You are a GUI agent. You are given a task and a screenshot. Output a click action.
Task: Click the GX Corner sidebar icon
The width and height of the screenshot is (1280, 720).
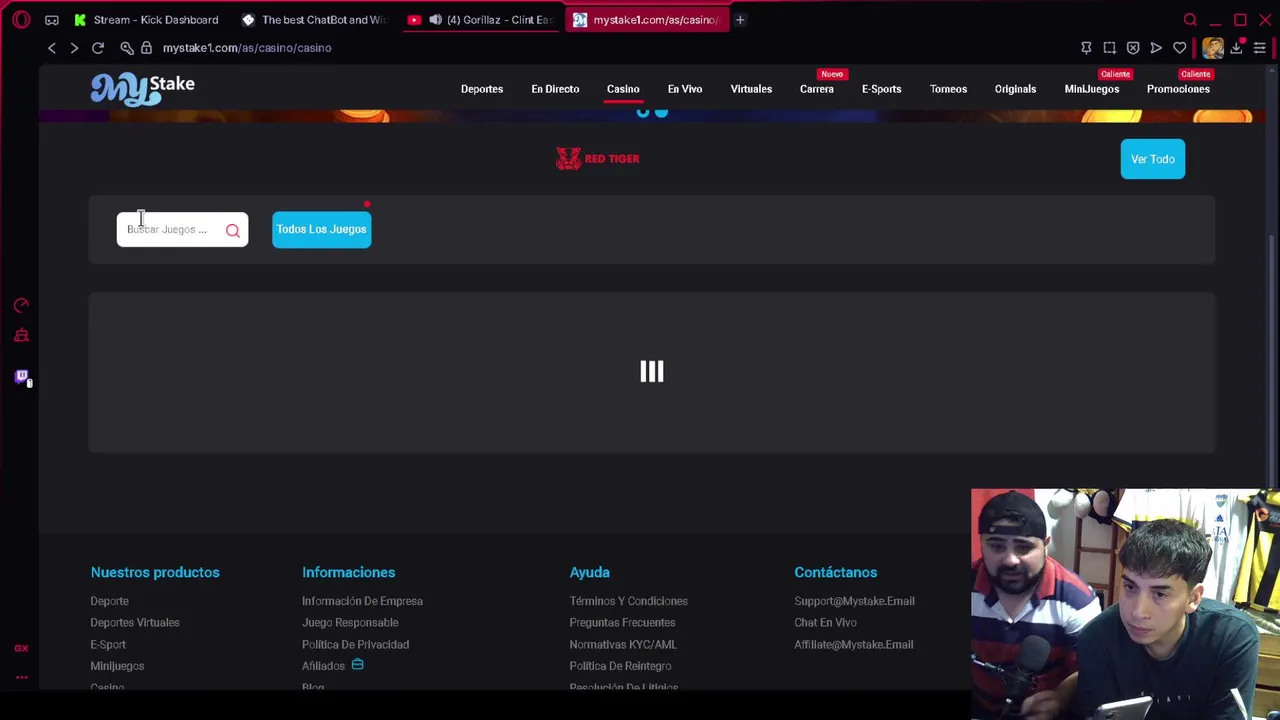[21, 648]
